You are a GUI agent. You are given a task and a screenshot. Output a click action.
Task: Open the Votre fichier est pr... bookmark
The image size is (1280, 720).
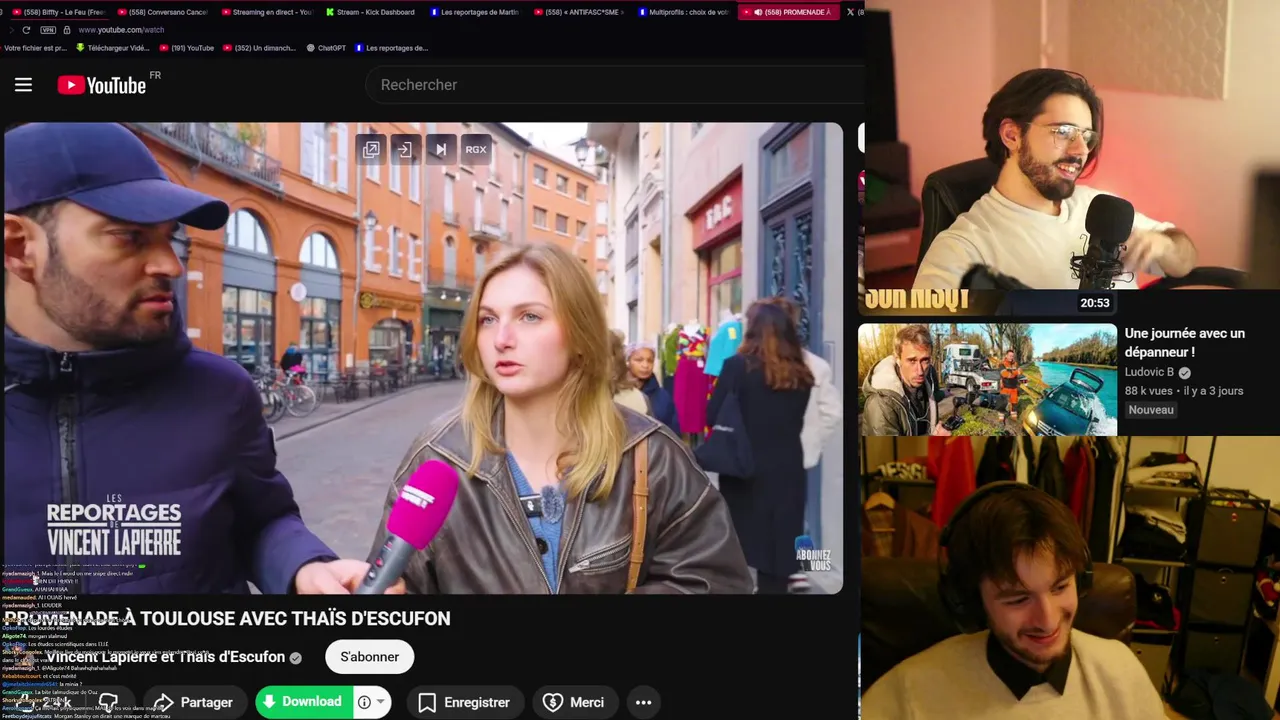pyautogui.click(x=34, y=48)
